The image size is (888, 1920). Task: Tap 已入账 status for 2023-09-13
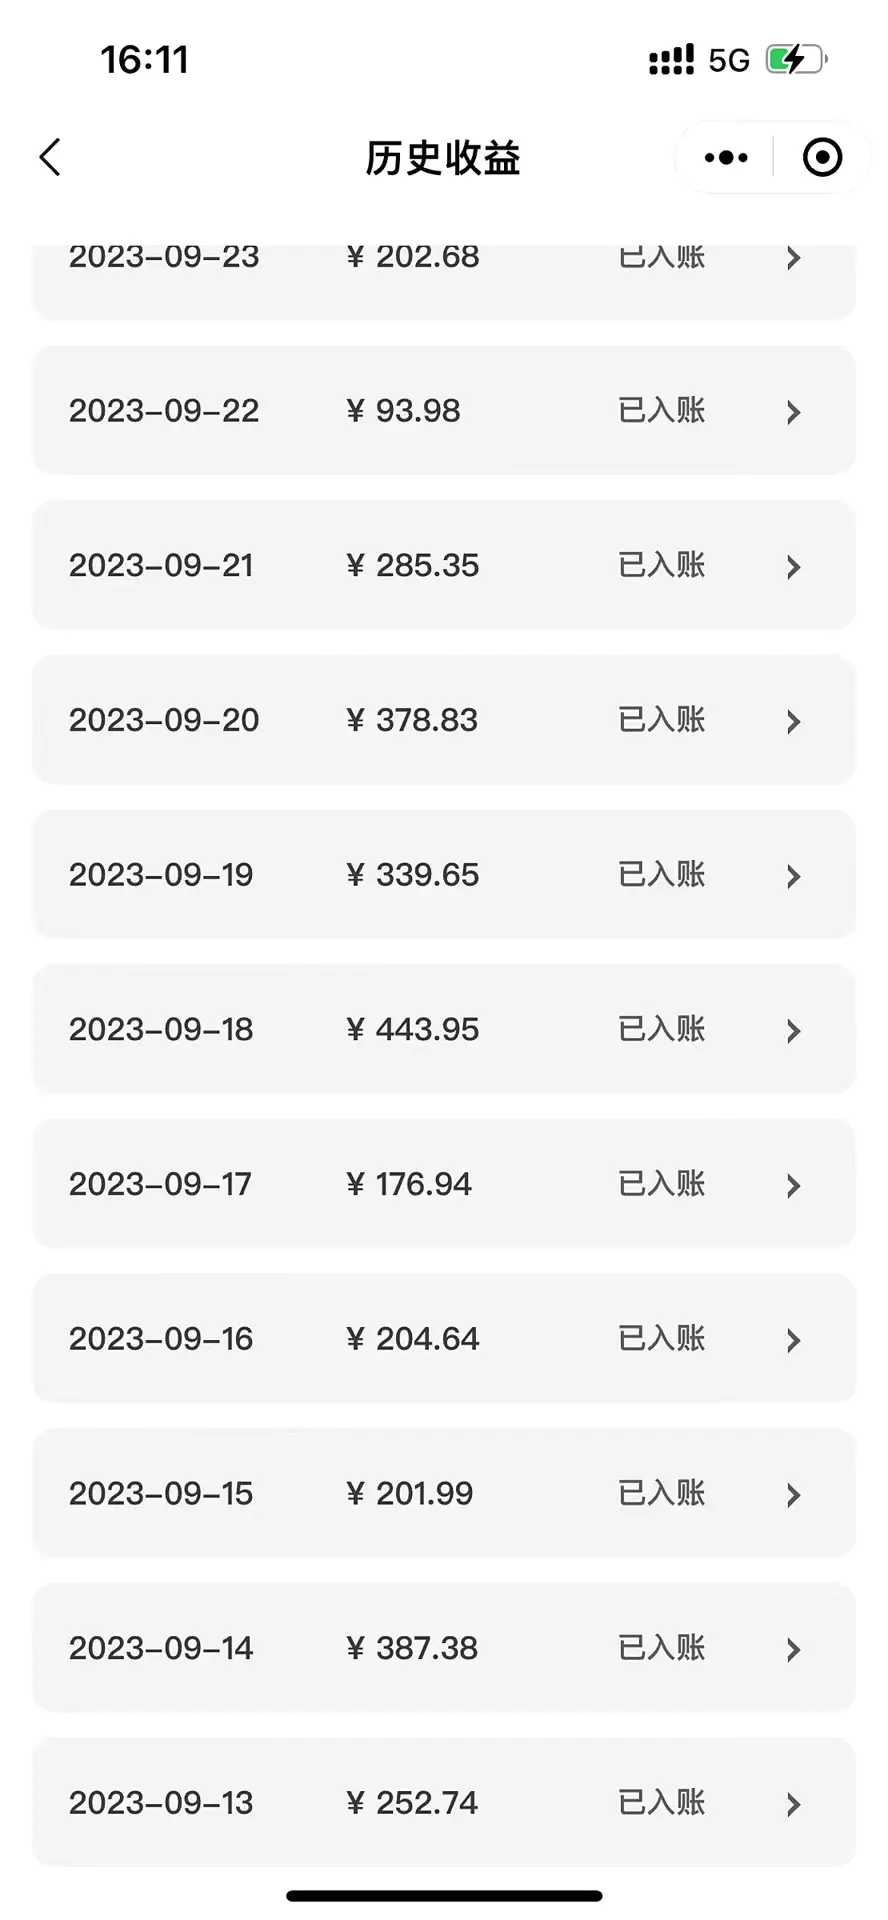[x=662, y=1803]
